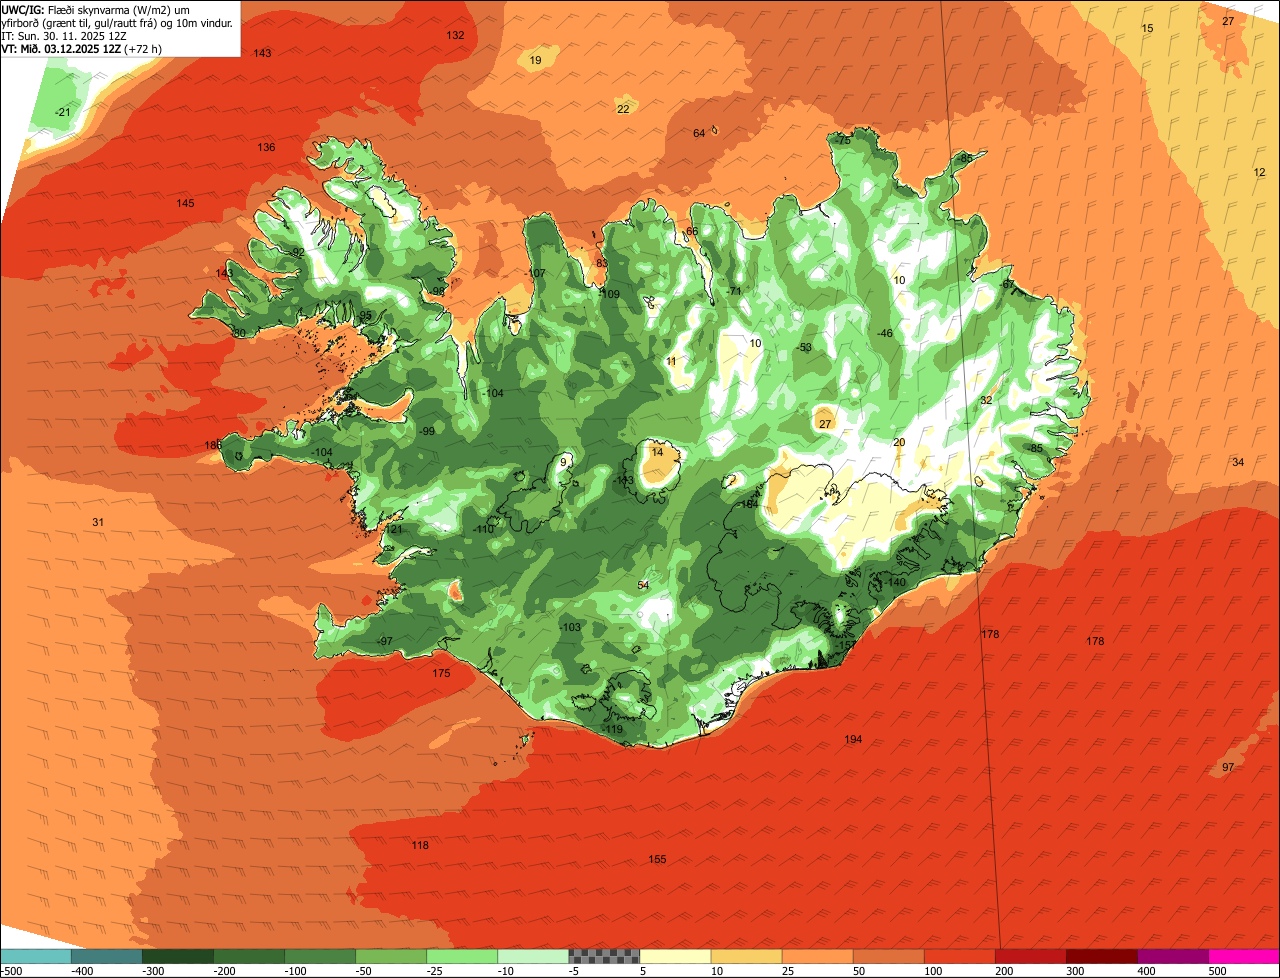Click the "15" flux value in the northeast sea
Screen dimensions: 1280x978
(x=1147, y=29)
